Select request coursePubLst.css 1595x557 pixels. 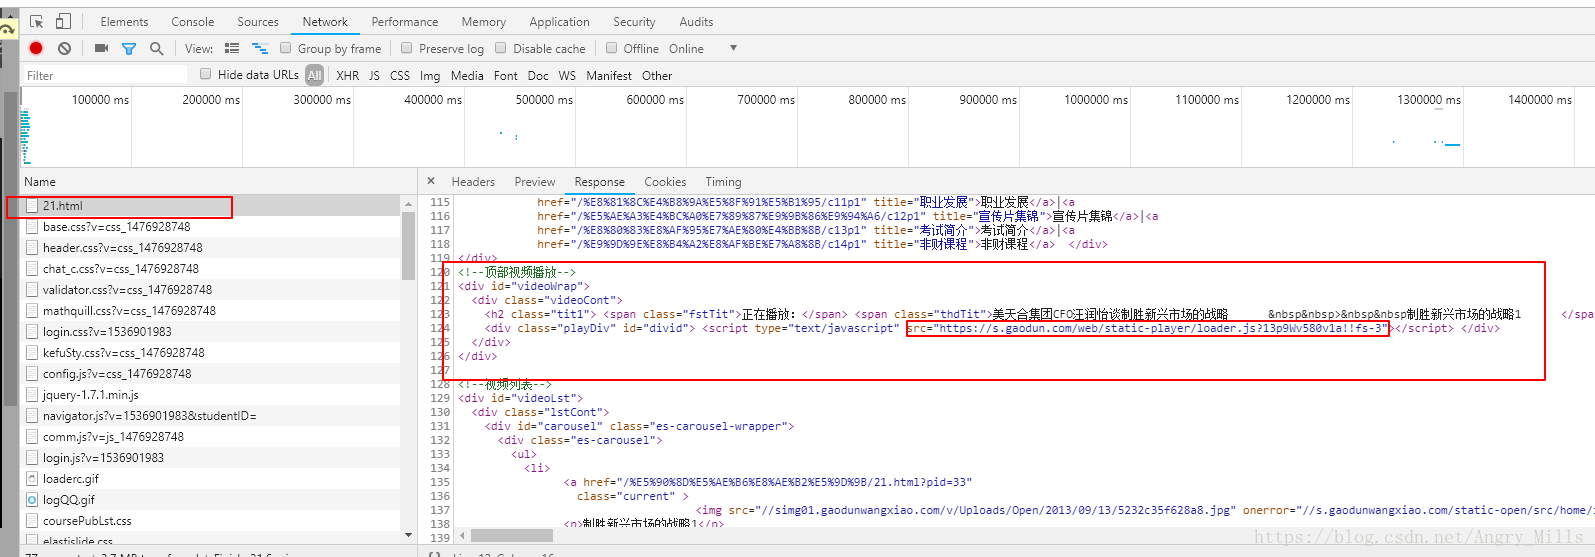coord(211,521)
